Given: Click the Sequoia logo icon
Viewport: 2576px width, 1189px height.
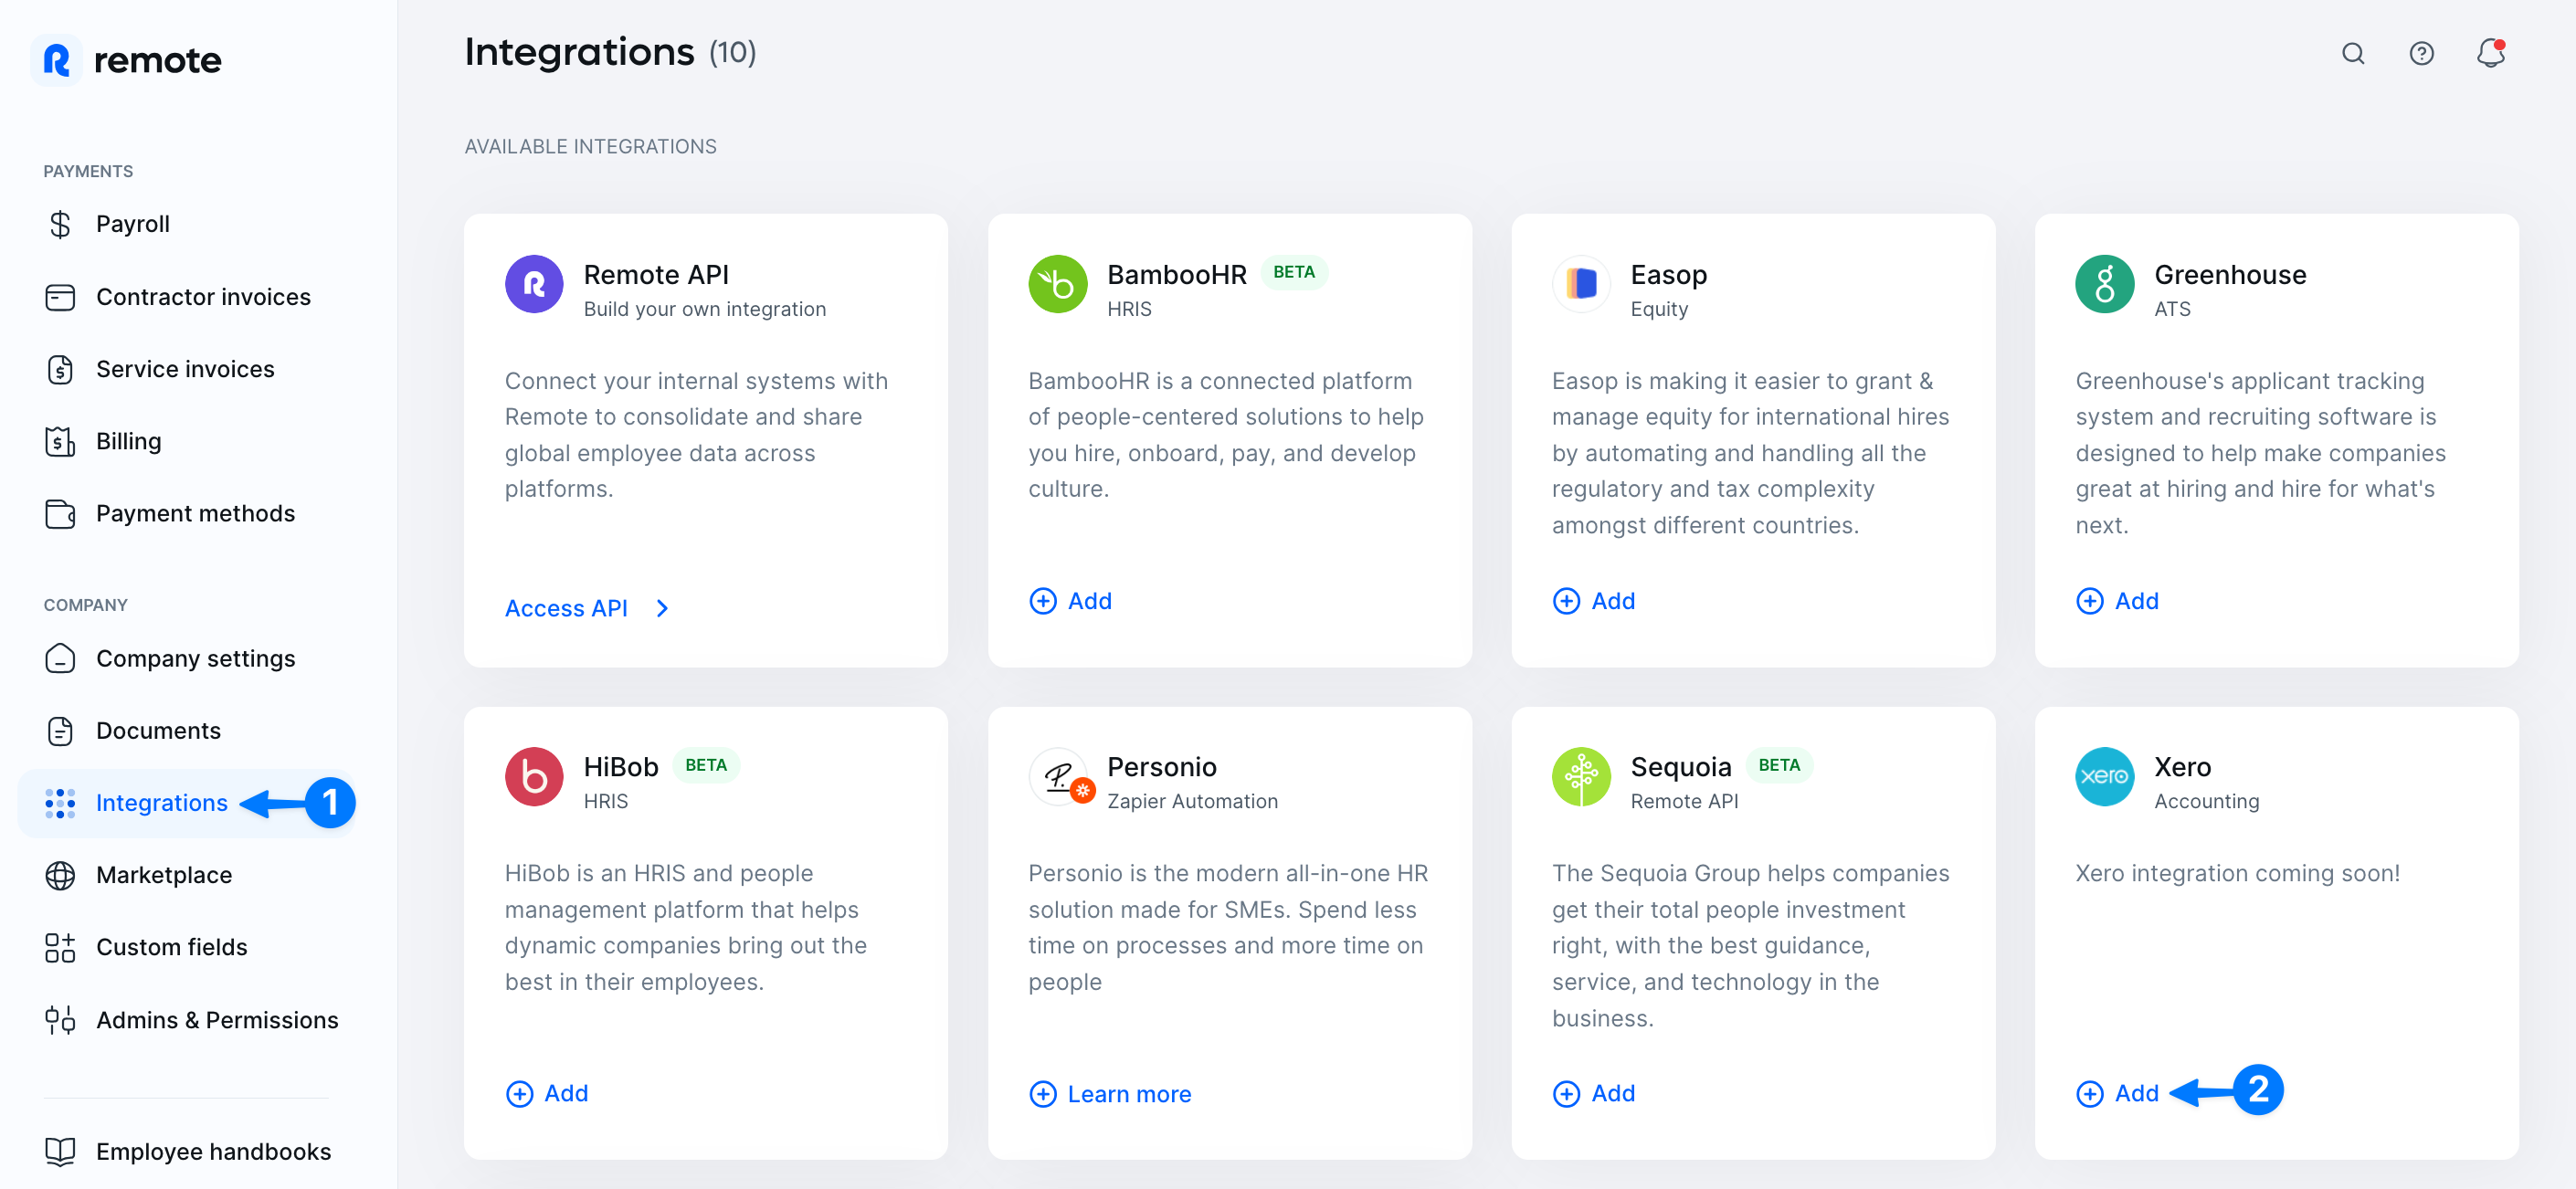Looking at the screenshot, I should [x=1581, y=776].
